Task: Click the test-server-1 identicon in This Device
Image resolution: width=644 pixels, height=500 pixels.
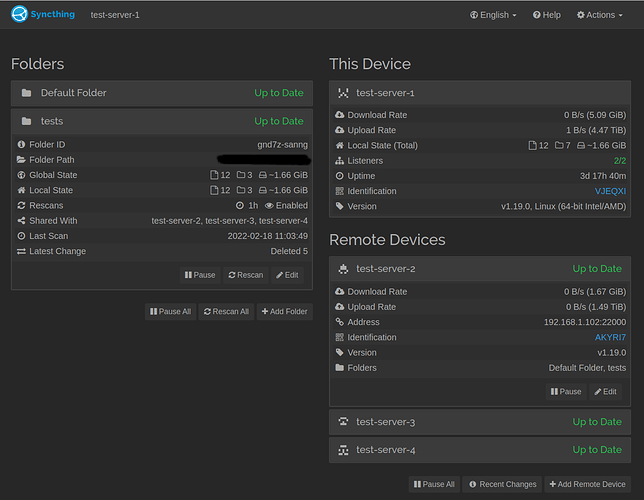Action: coord(343,93)
